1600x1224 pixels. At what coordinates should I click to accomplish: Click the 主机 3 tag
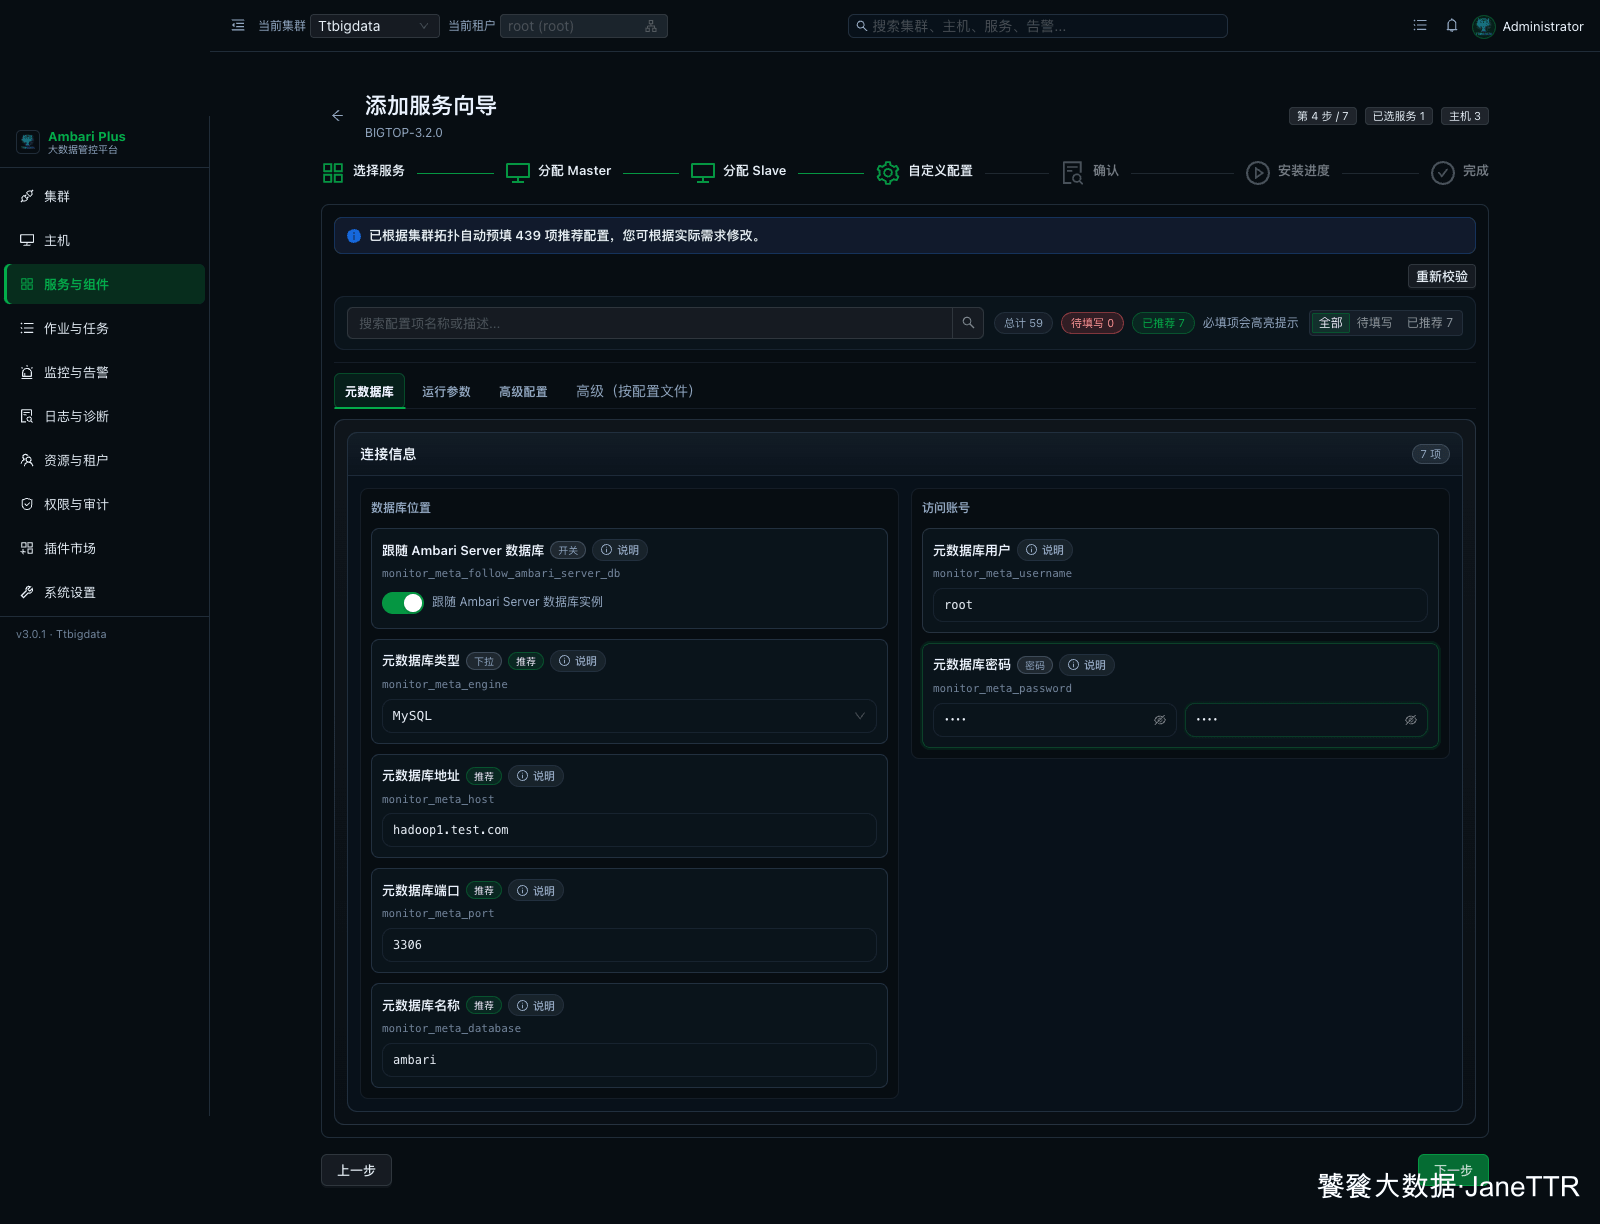(x=1465, y=116)
